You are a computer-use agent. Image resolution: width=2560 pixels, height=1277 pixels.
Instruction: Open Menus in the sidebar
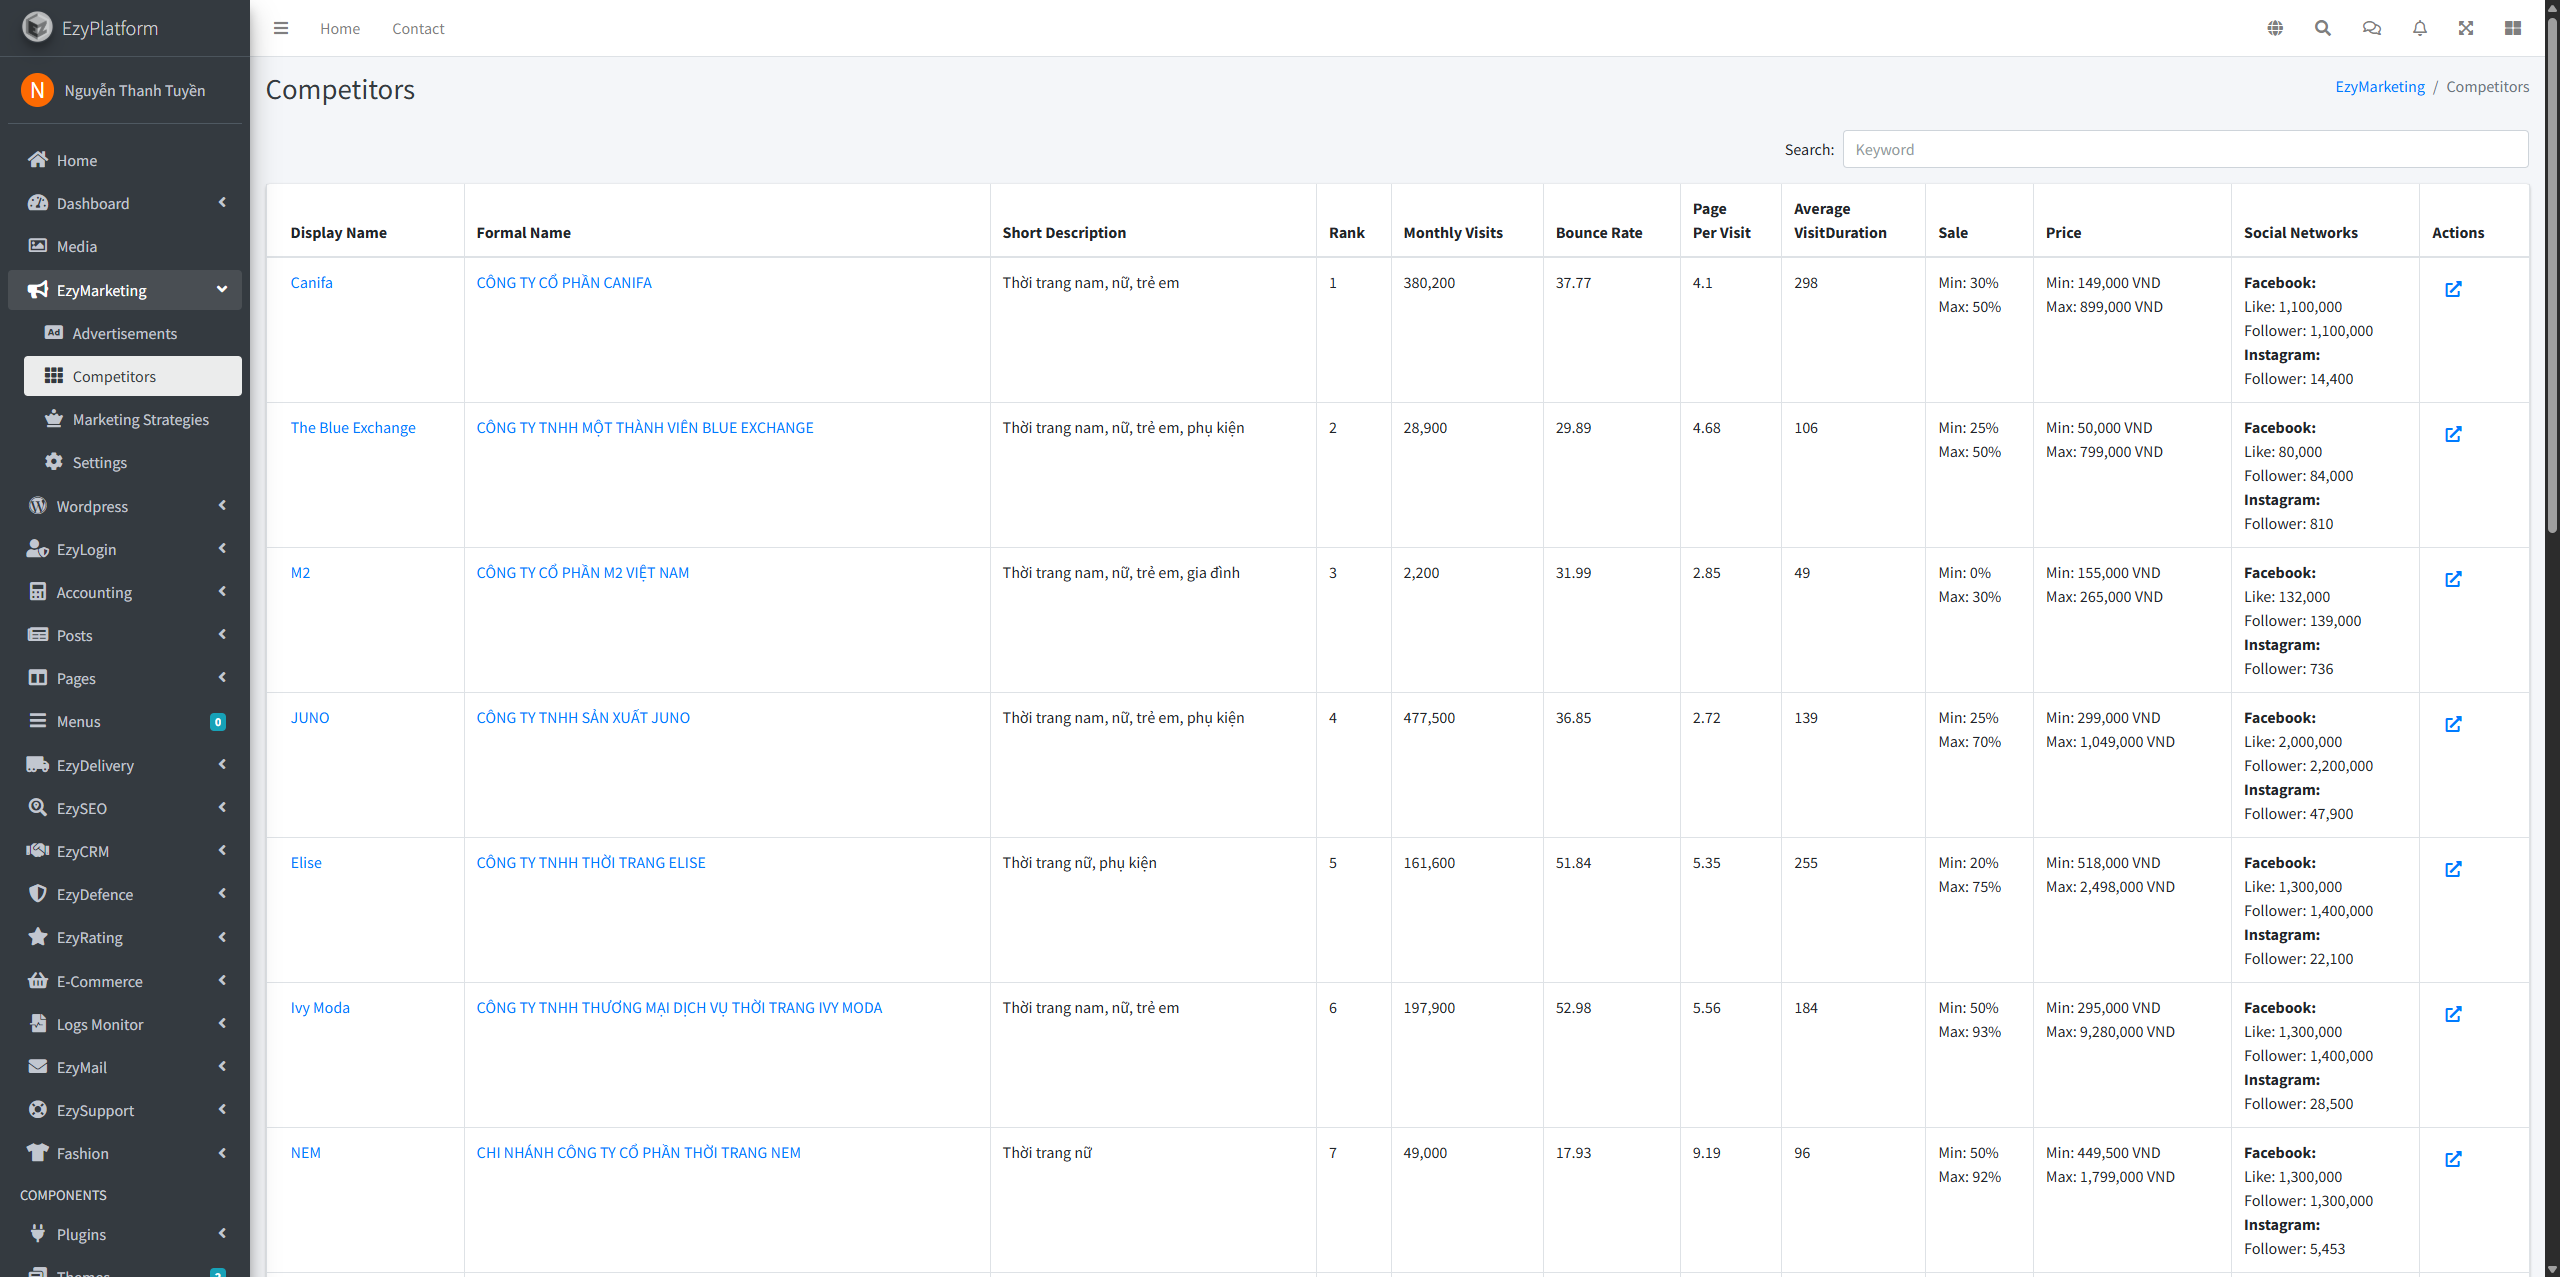(125, 721)
